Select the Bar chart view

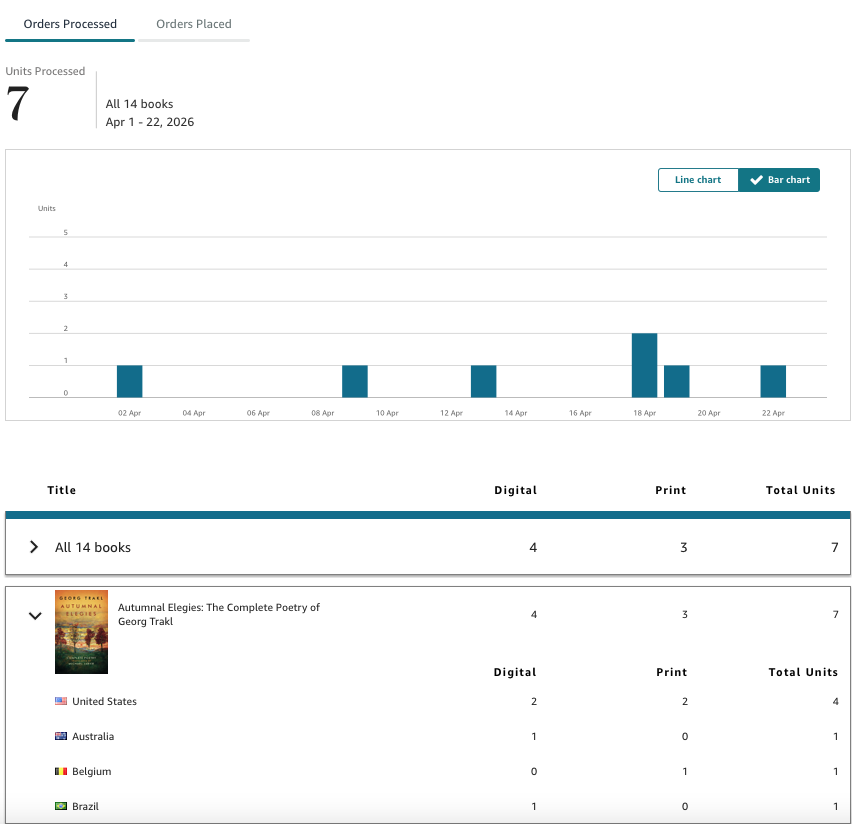pos(779,180)
